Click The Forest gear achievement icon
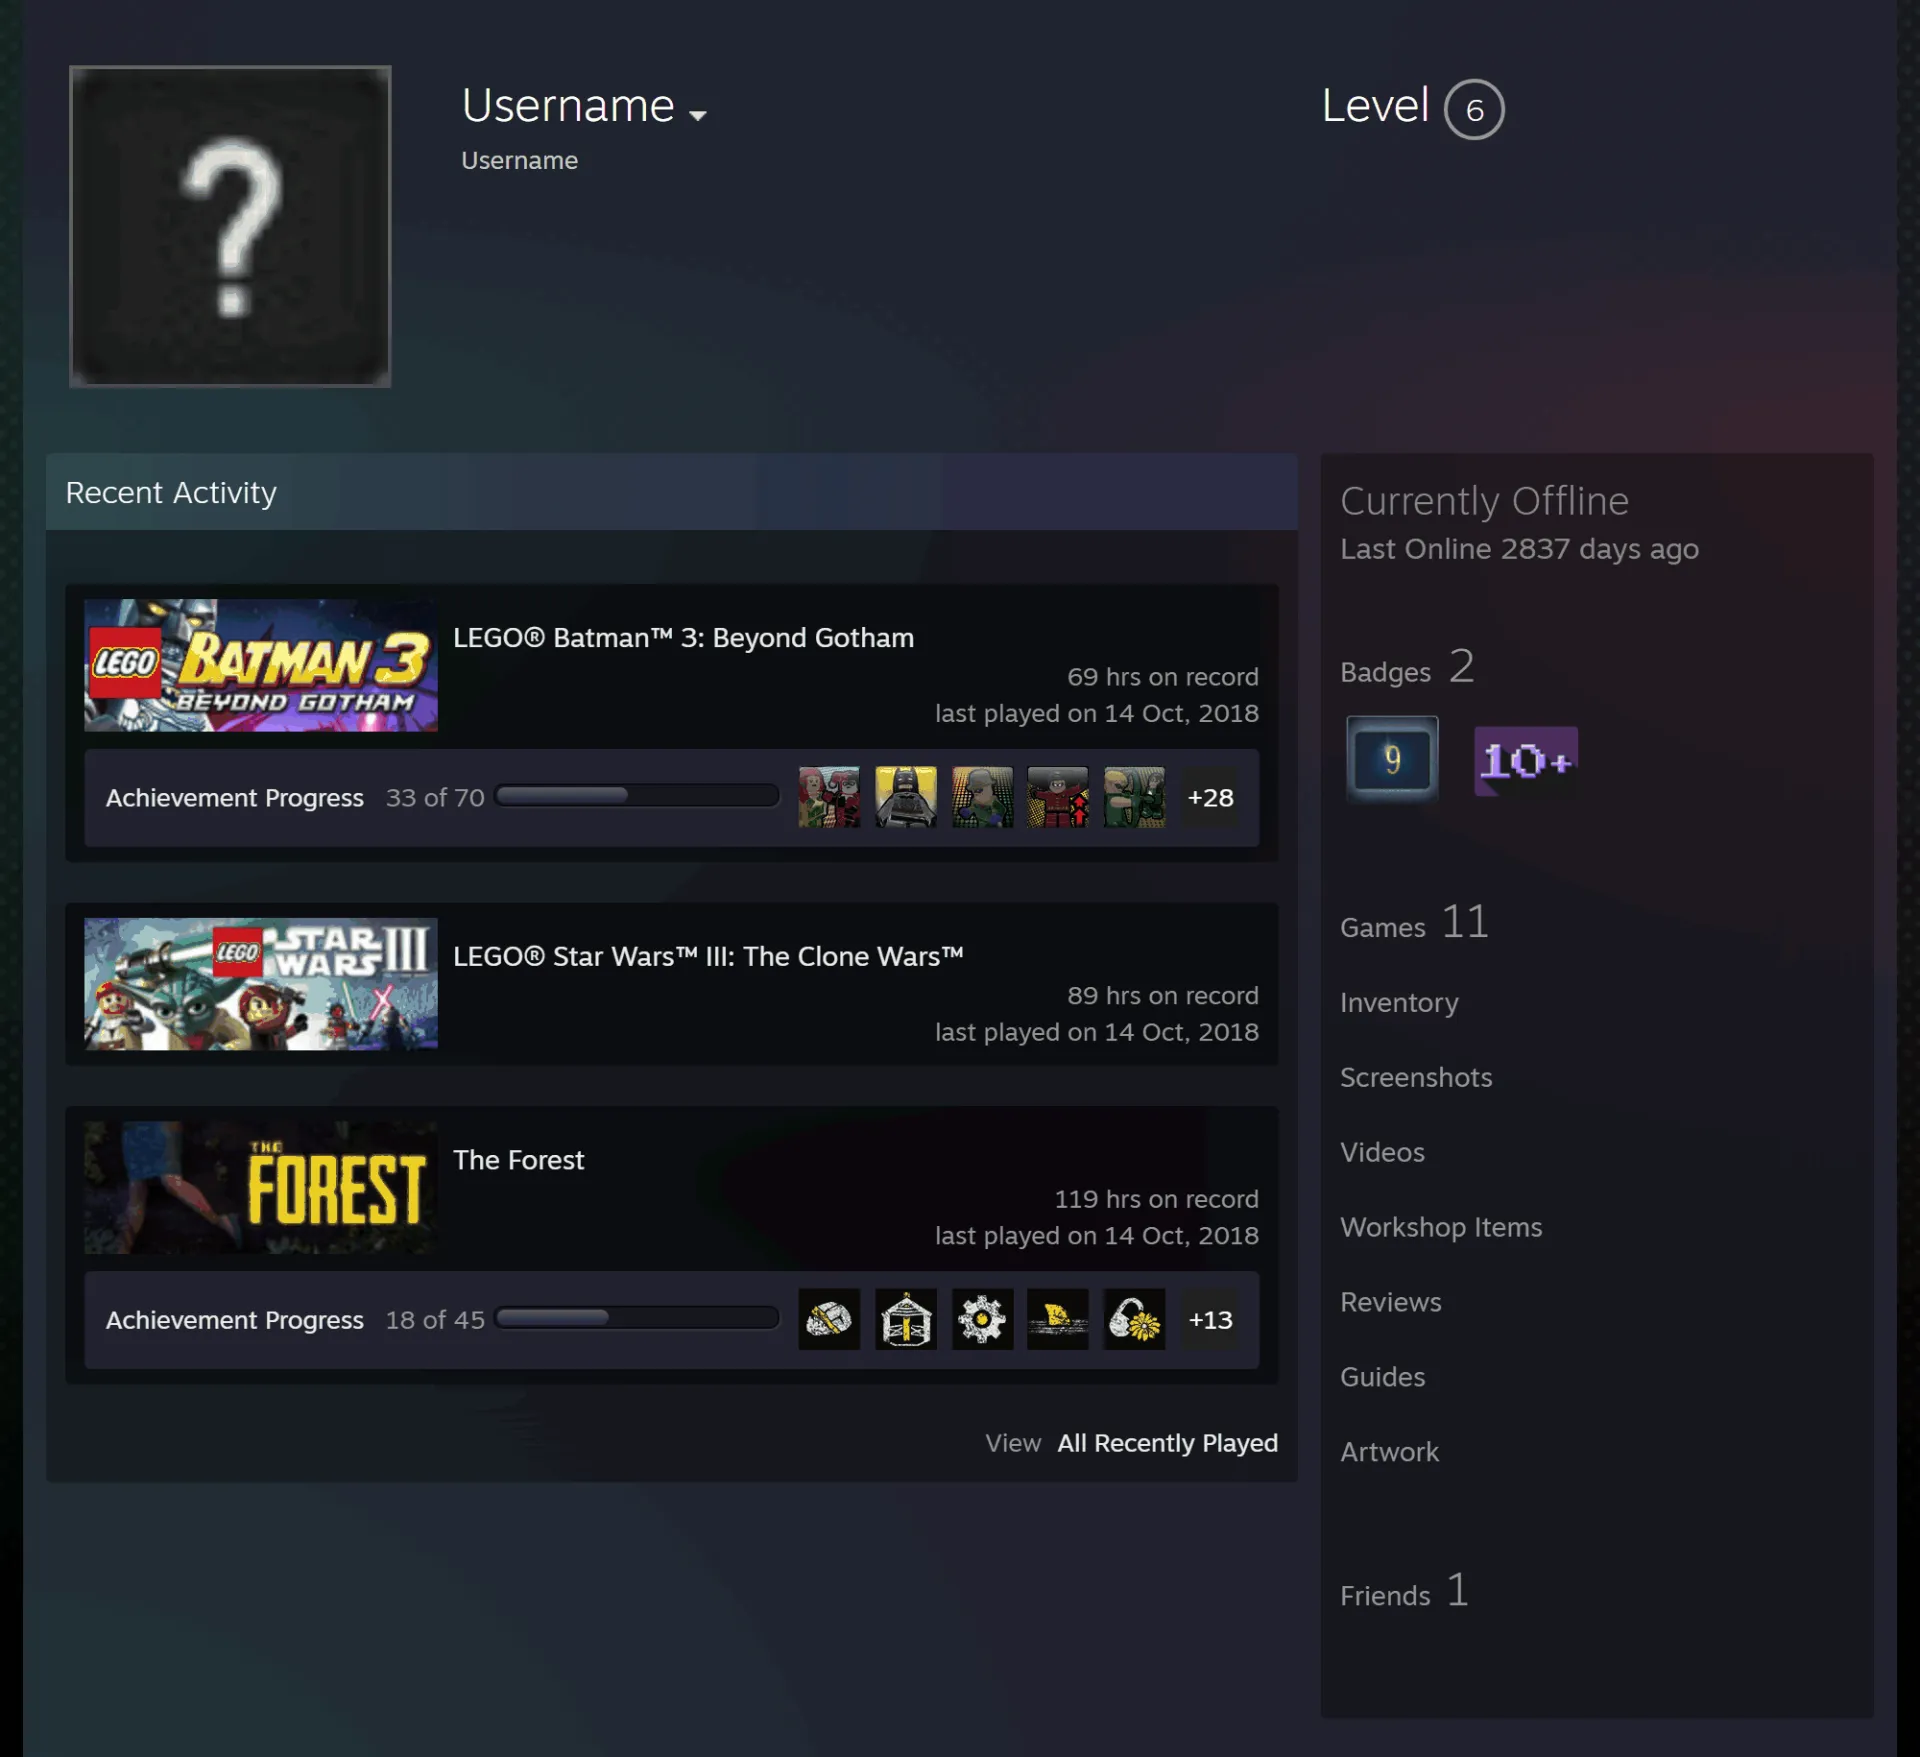The image size is (1920, 1757). tap(982, 1319)
